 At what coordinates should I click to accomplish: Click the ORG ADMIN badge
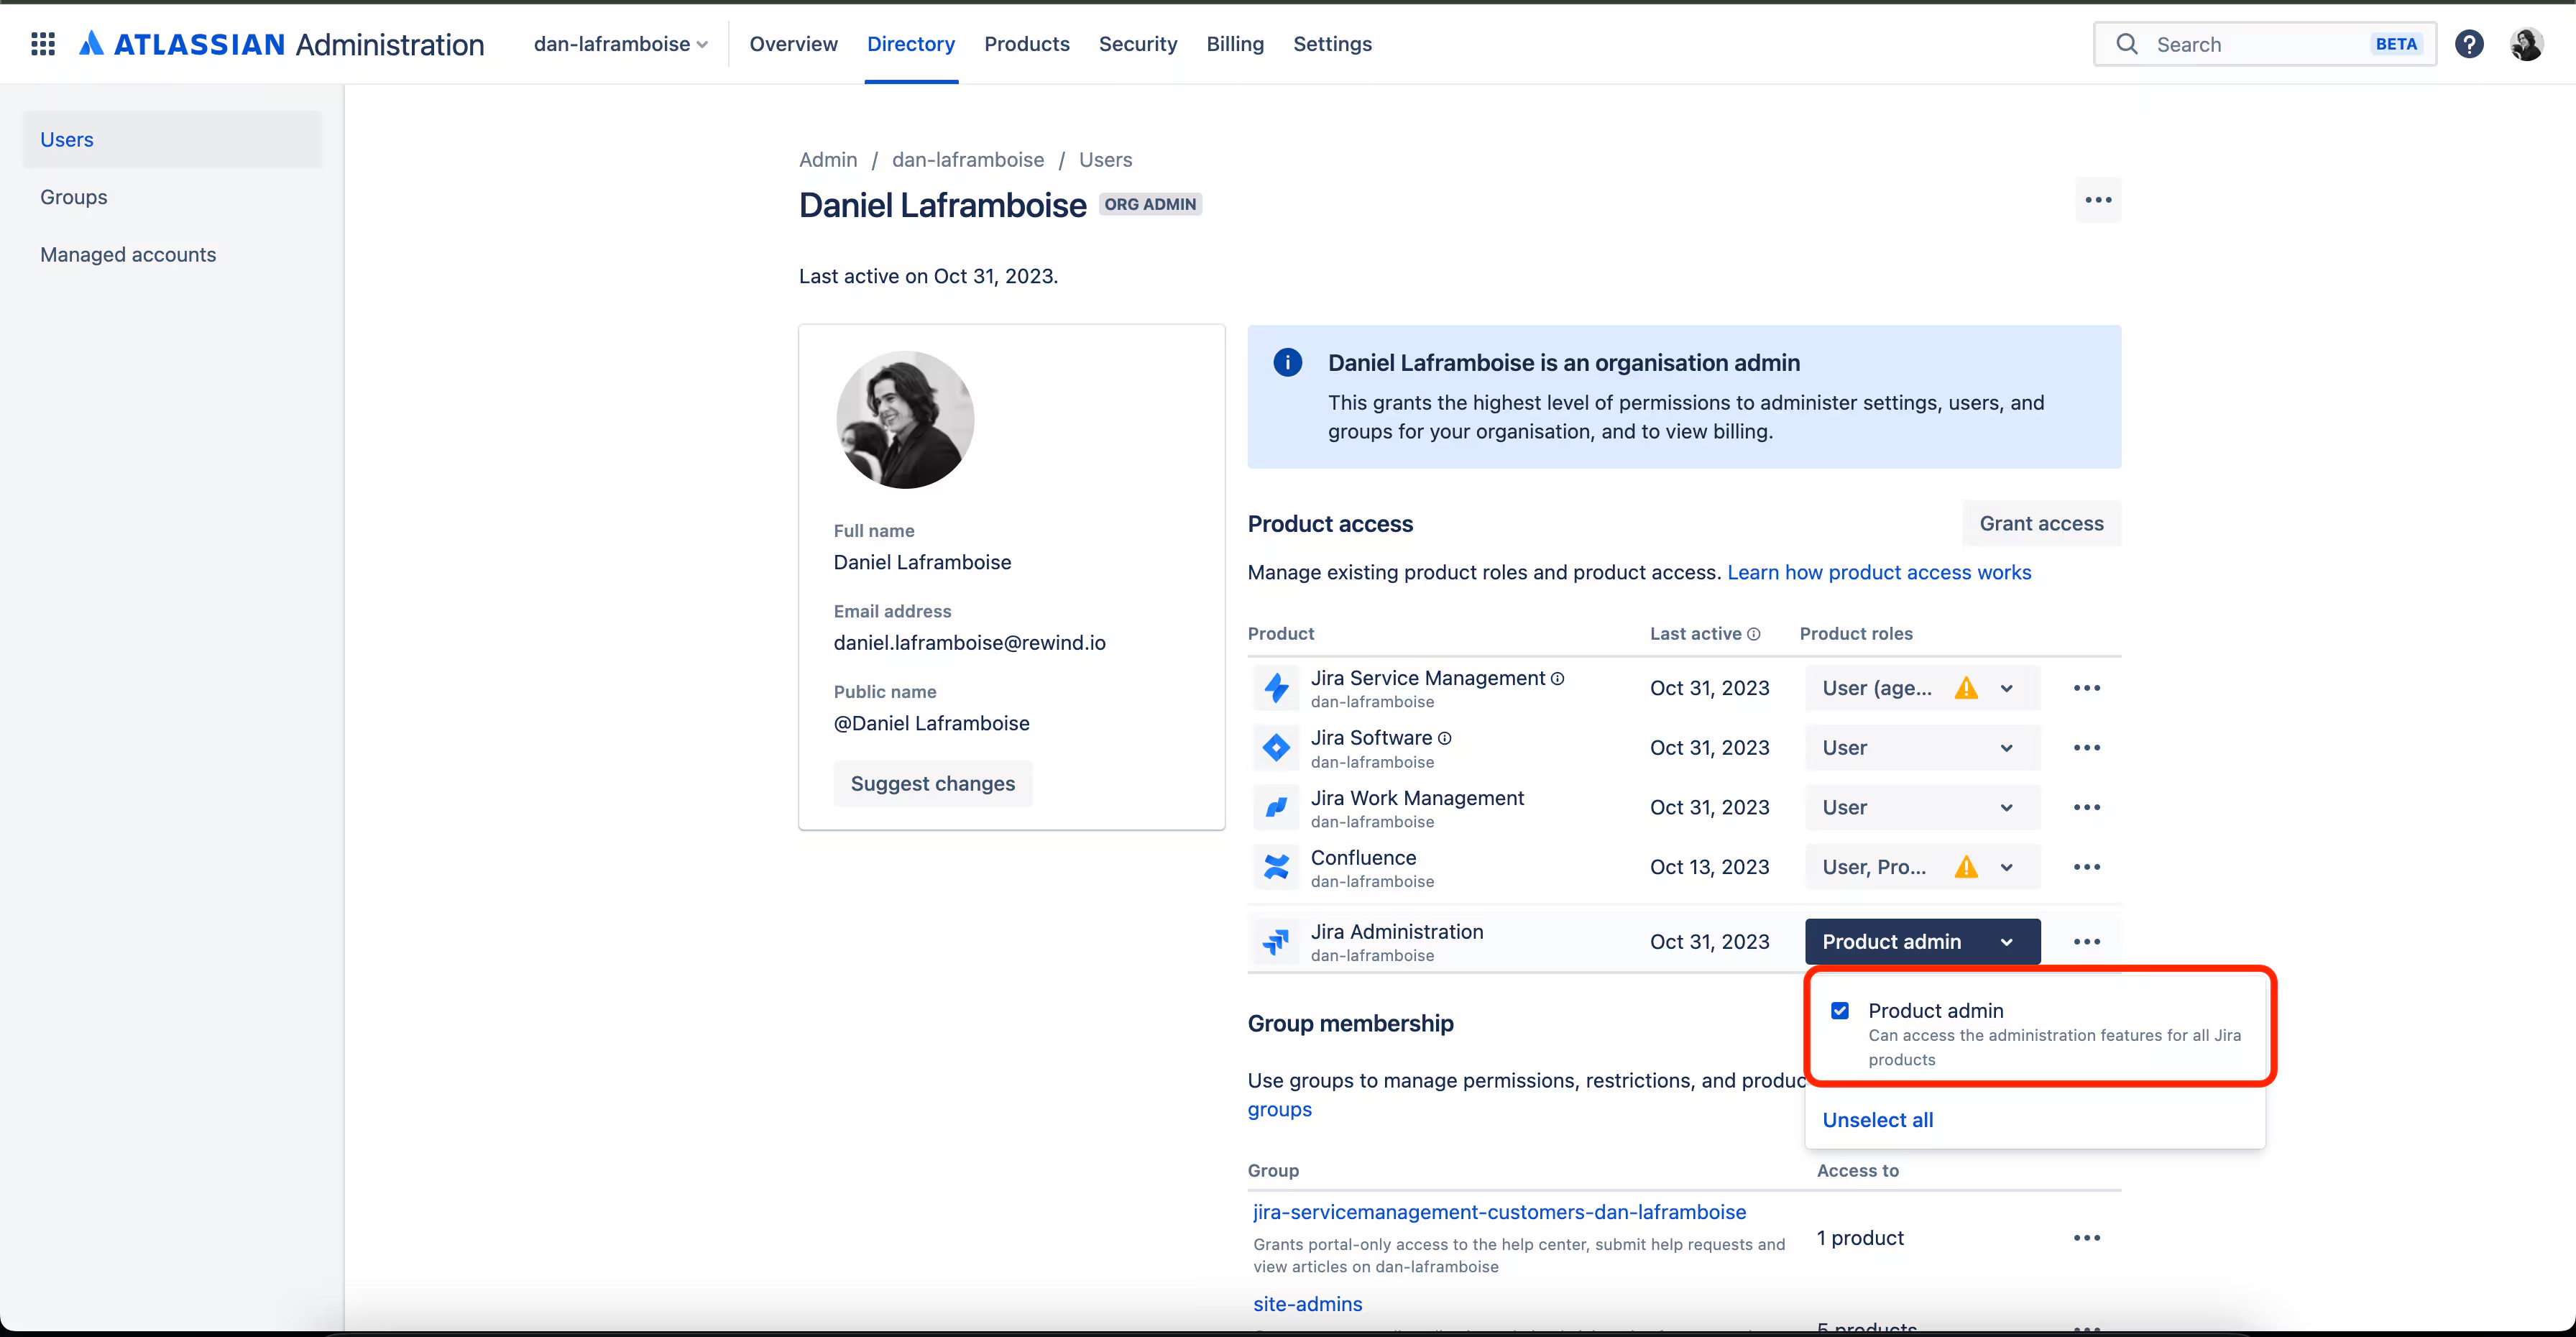pyautogui.click(x=1150, y=204)
